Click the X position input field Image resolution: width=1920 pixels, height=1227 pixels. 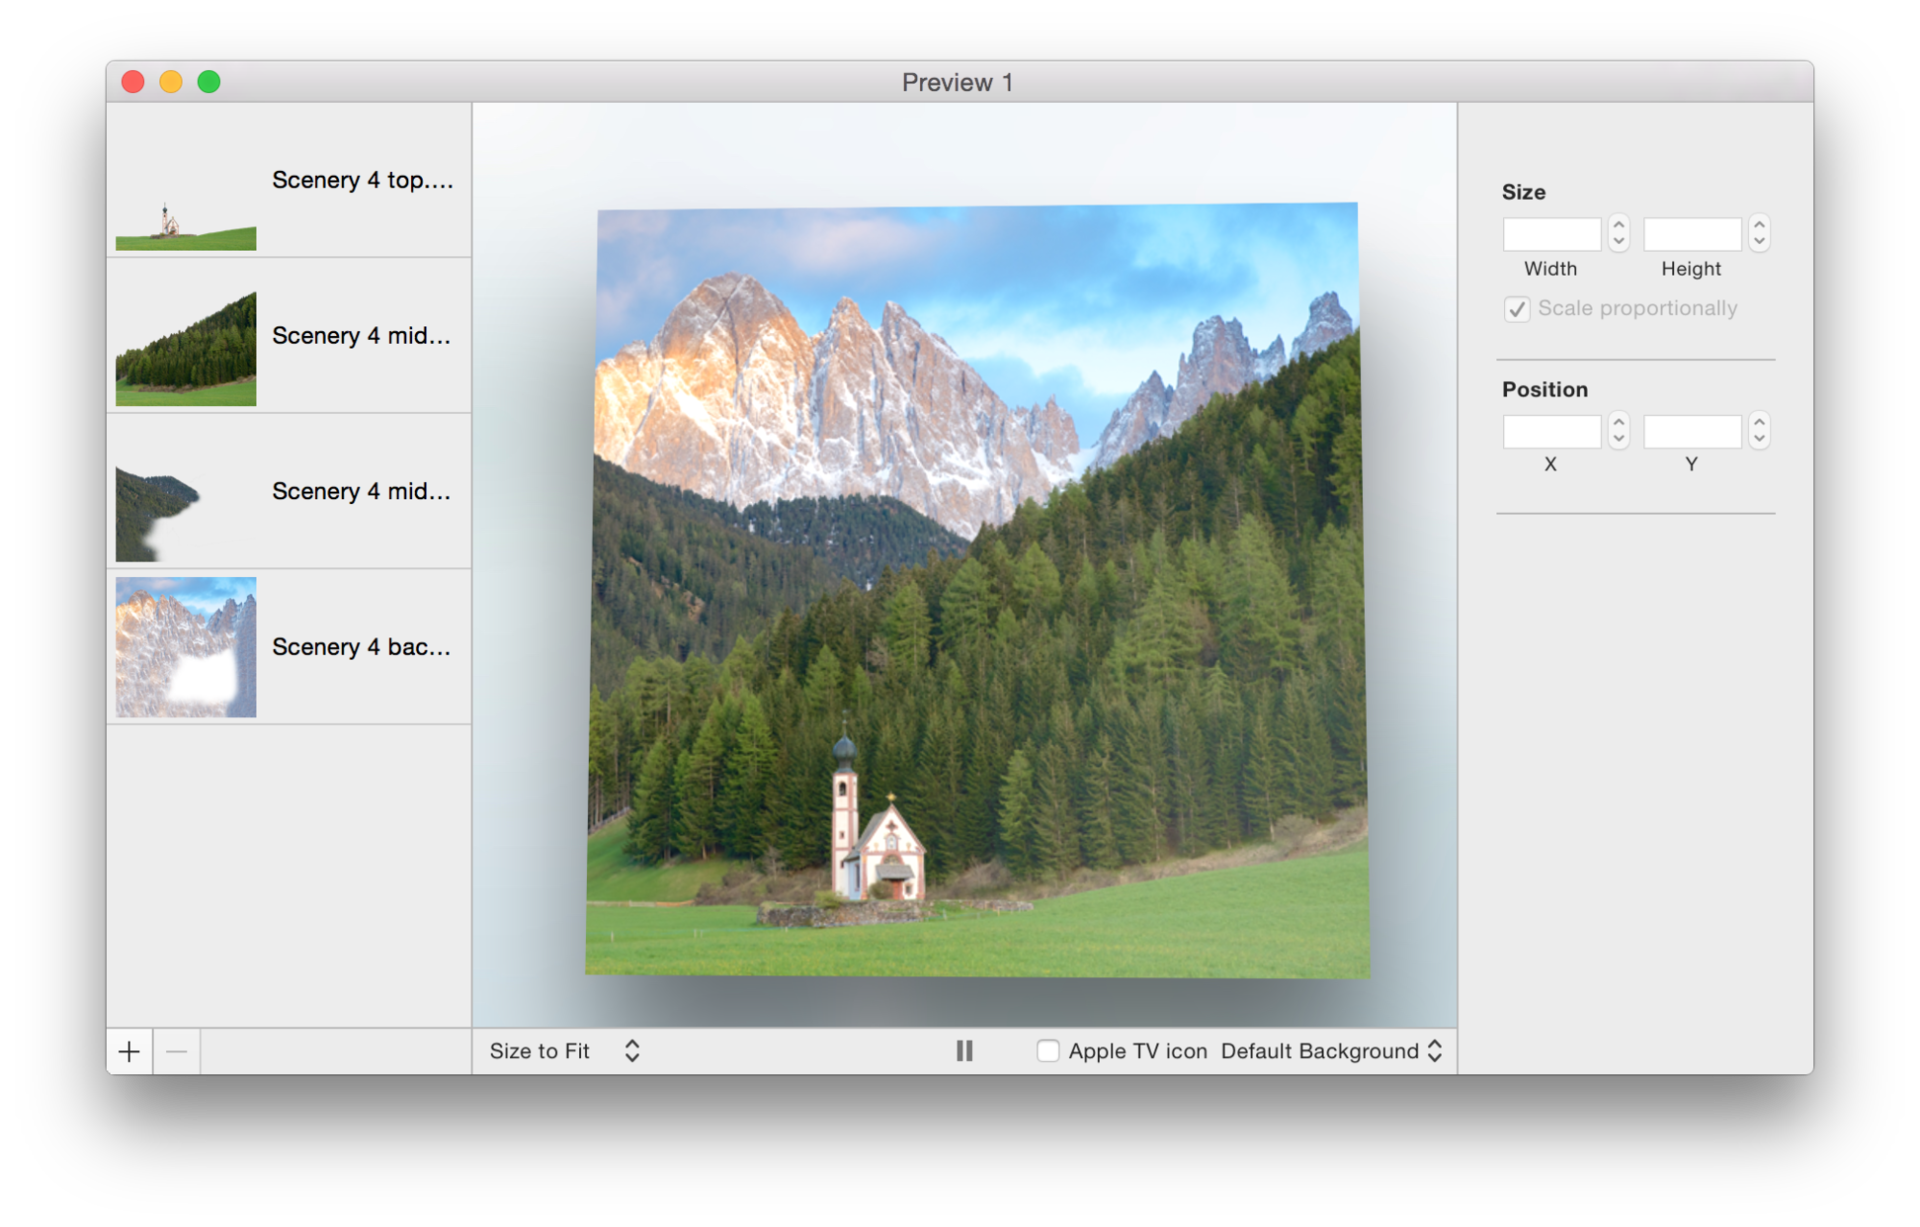(1551, 431)
